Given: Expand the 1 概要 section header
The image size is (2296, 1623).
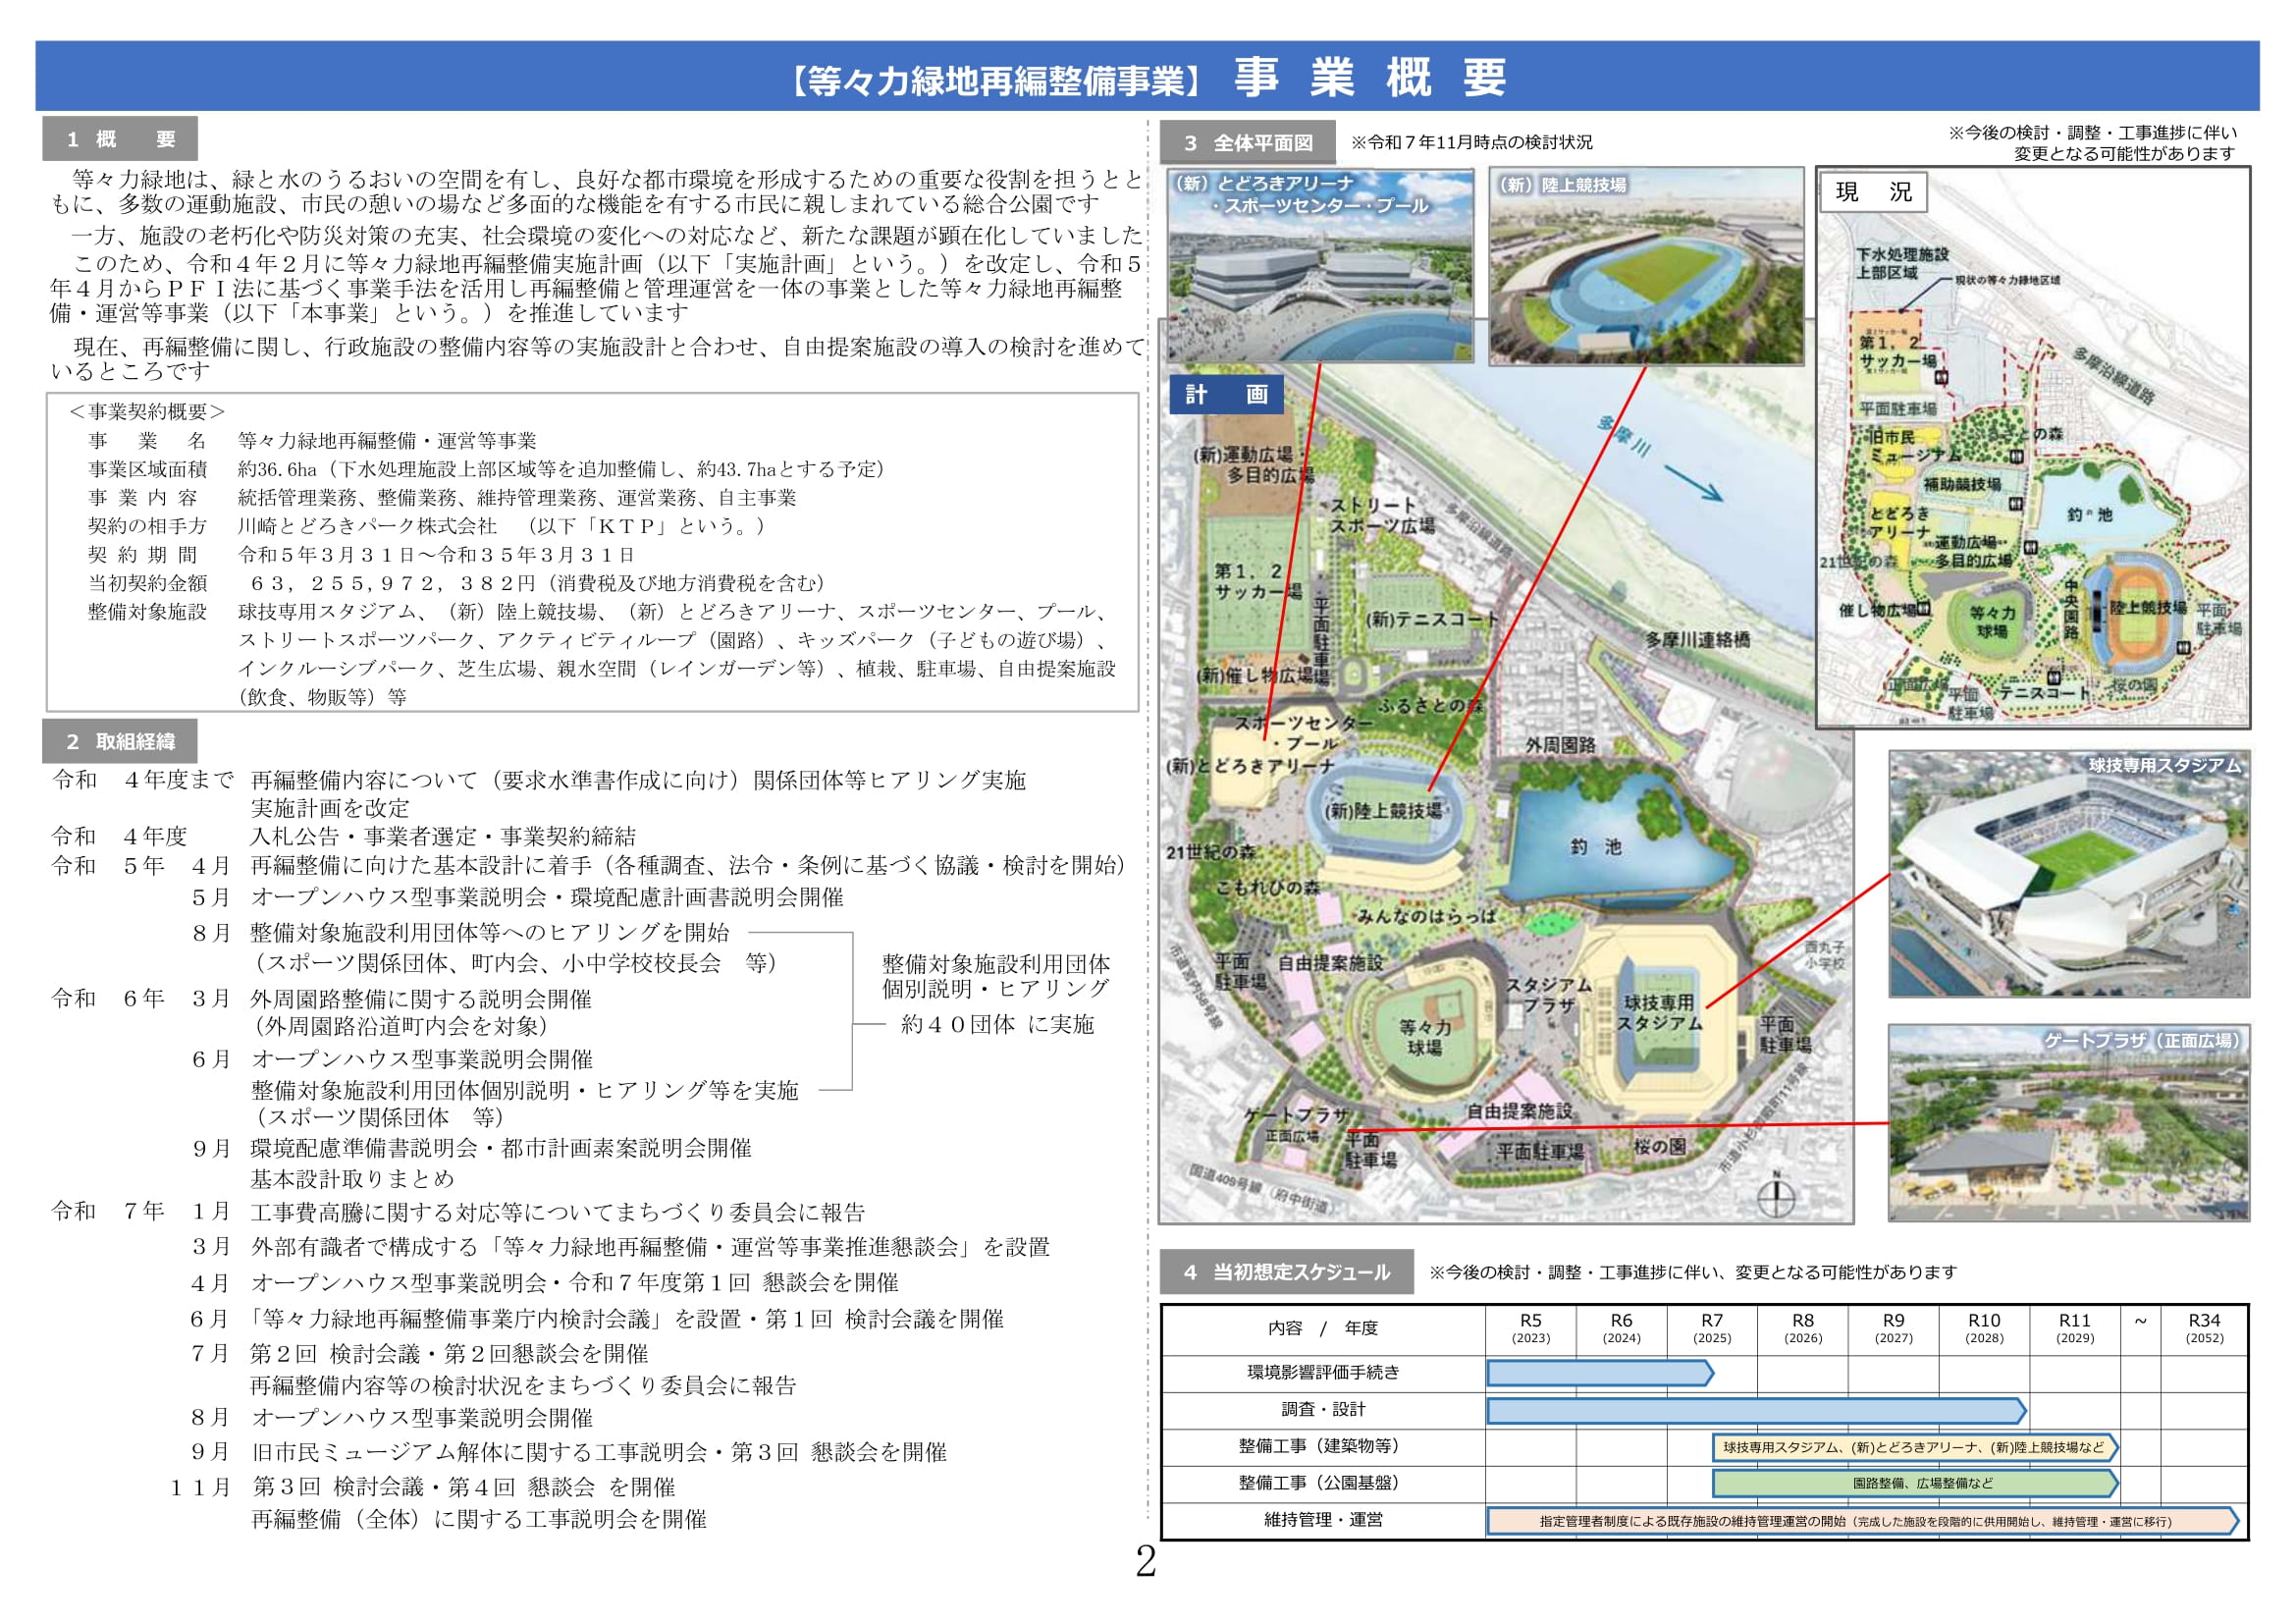Looking at the screenshot, I should point(120,137).
